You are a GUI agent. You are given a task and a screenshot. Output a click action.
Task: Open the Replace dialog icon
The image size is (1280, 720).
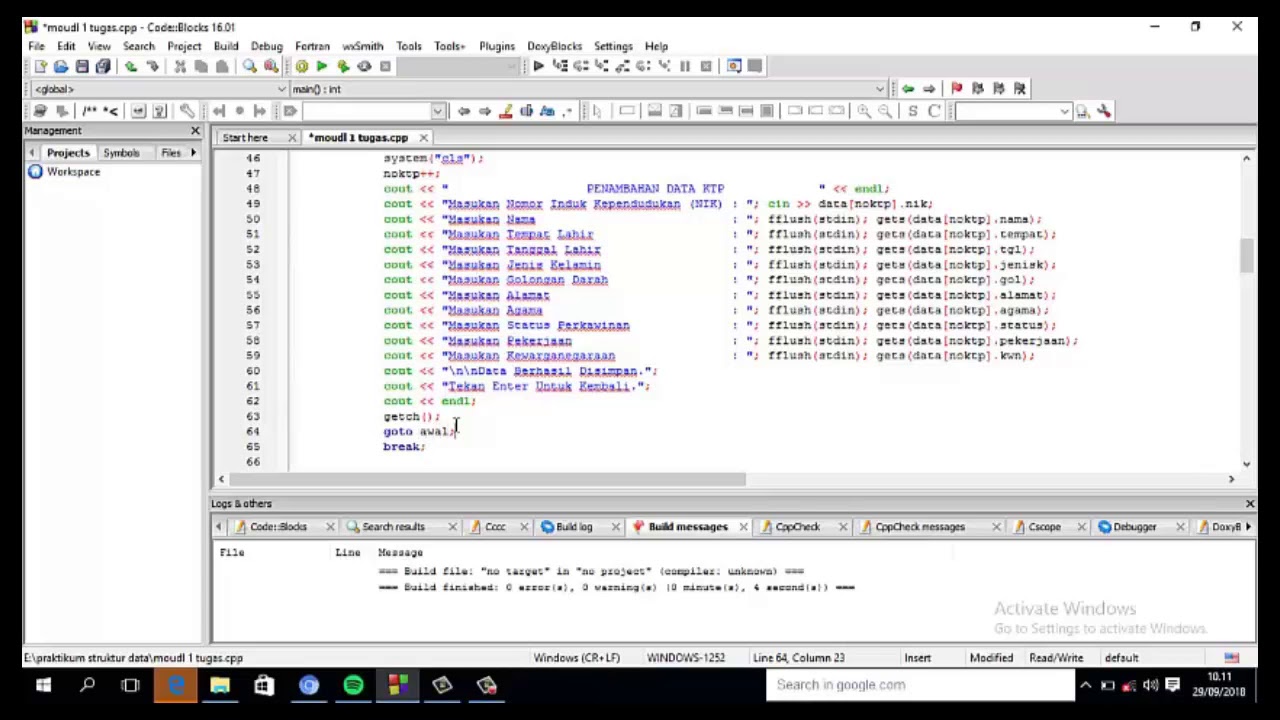point(270,66)
